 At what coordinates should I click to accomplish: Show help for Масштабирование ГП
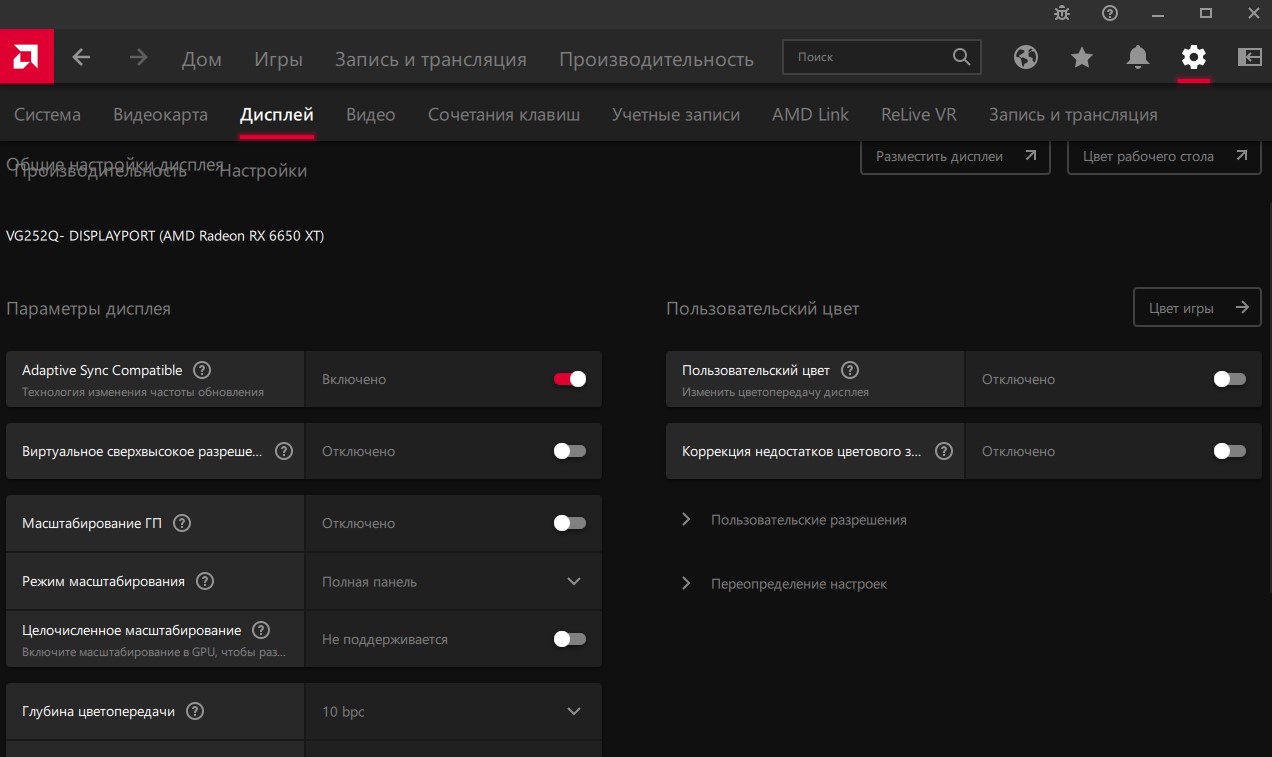tap(182, 523)
